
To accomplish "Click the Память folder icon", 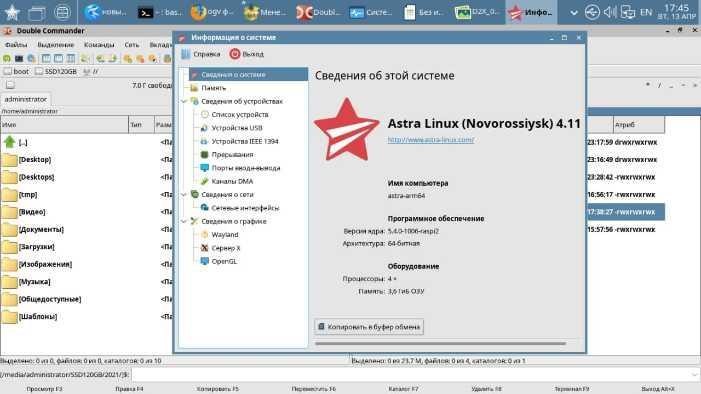I will coord(194,88).
